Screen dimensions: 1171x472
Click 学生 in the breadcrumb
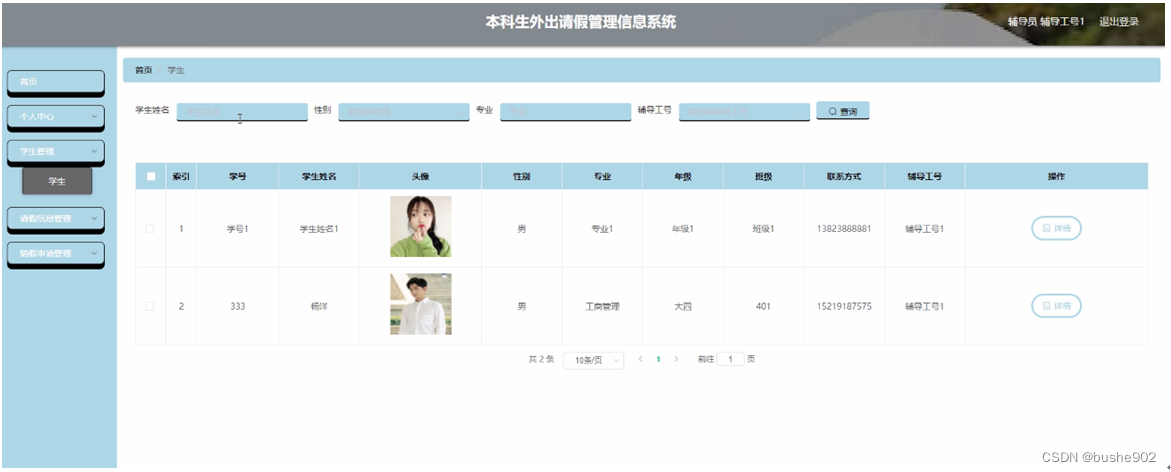[176, 70]
